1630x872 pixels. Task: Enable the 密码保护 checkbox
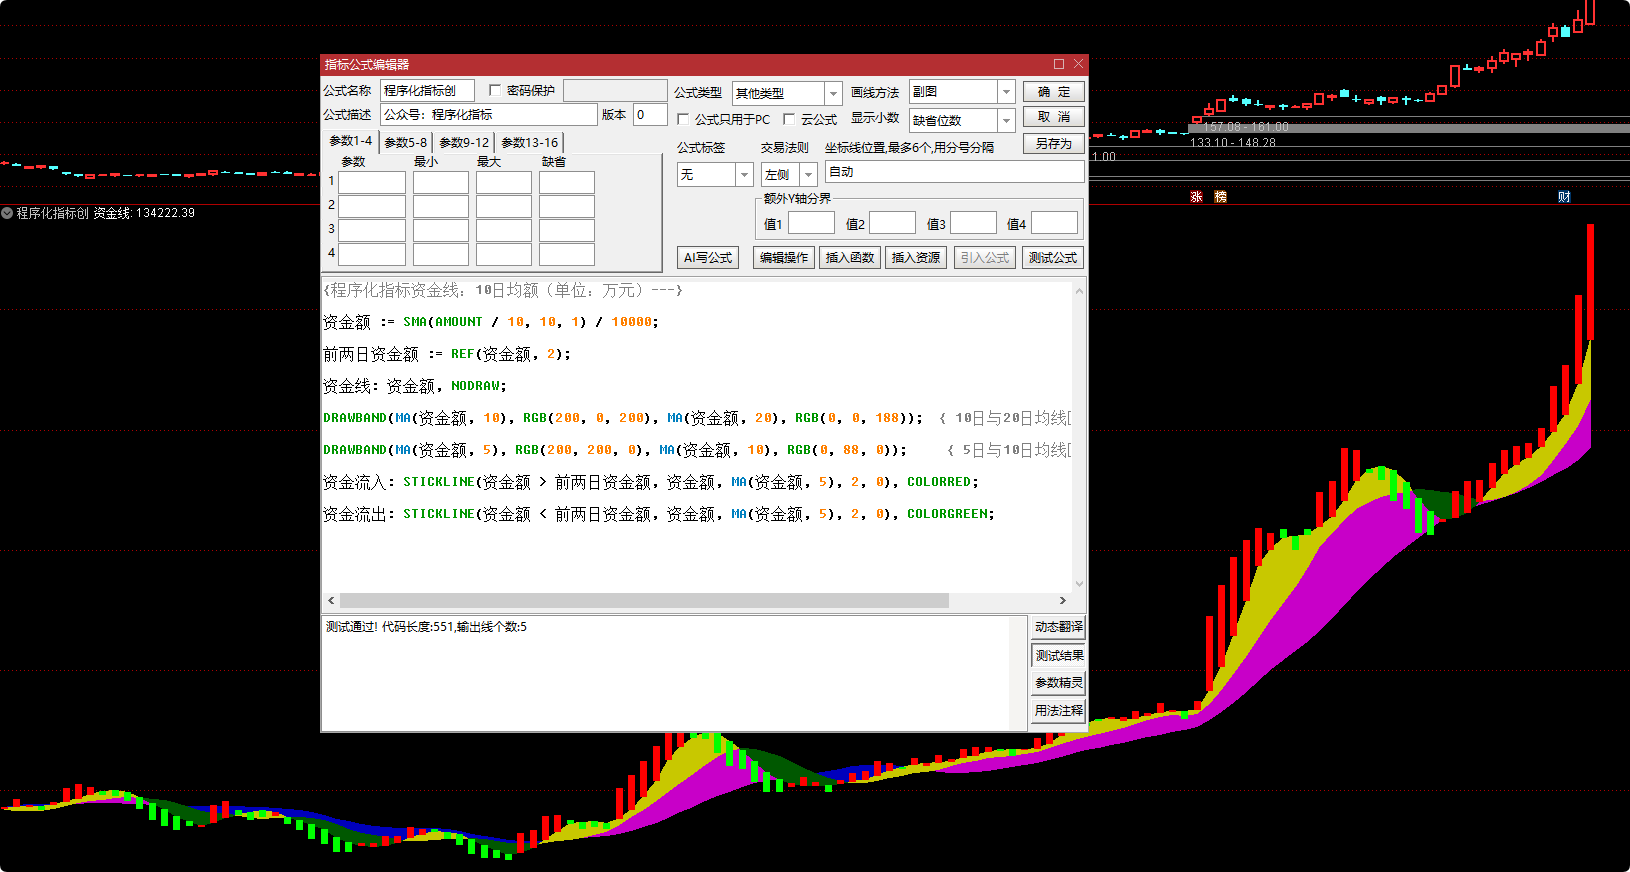495,90
